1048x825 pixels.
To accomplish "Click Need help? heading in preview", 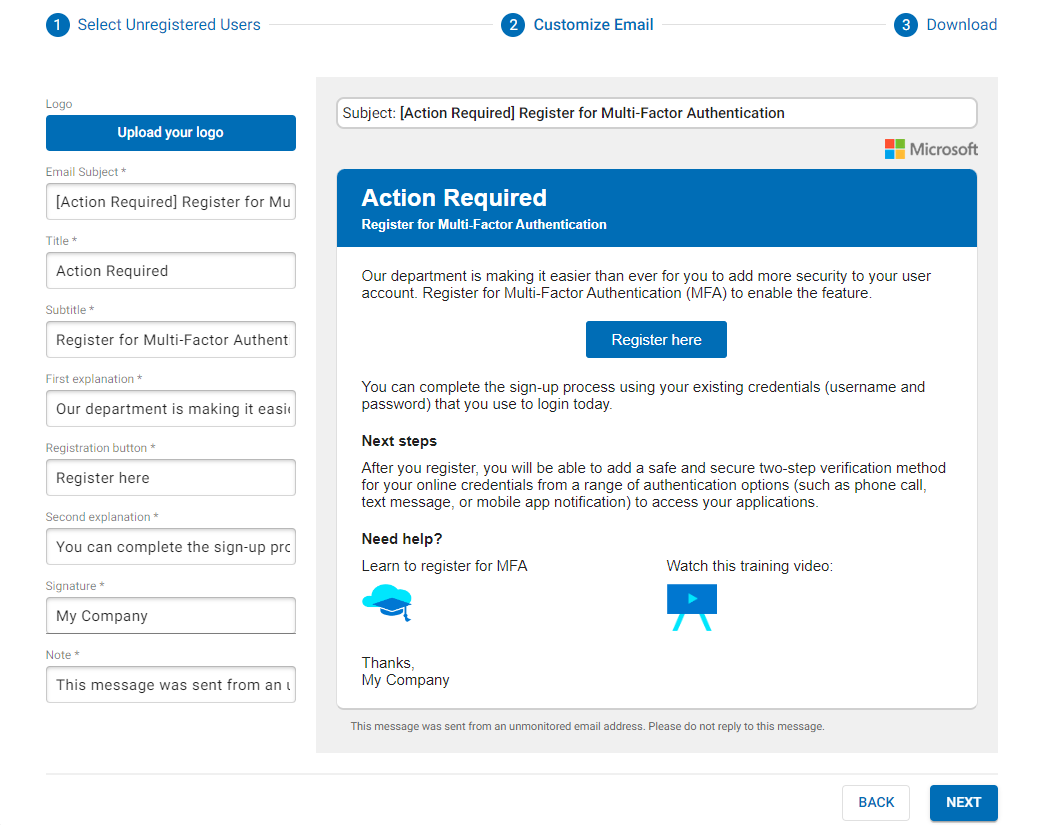I will pos(402,539).
